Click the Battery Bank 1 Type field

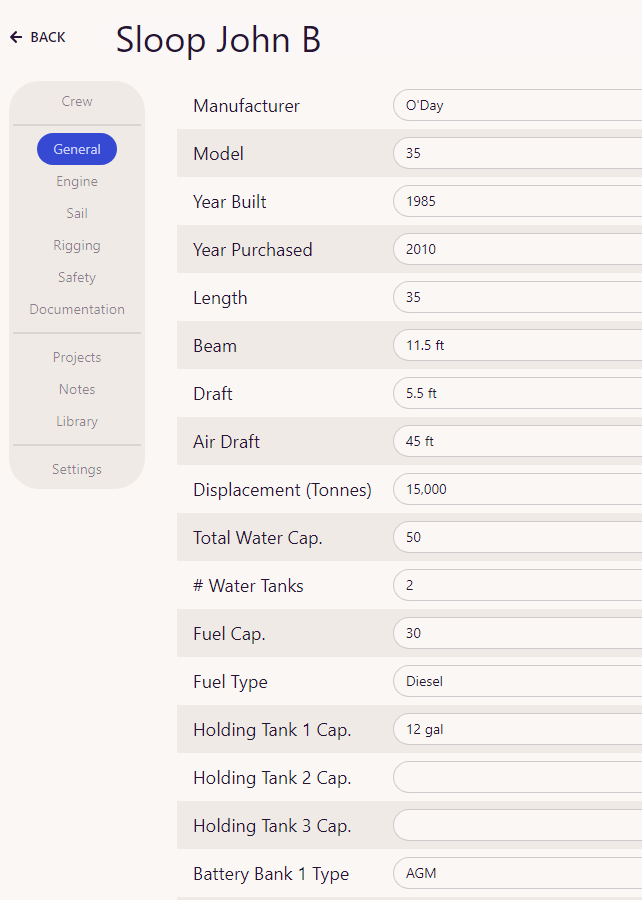click(x=518, y=873)
